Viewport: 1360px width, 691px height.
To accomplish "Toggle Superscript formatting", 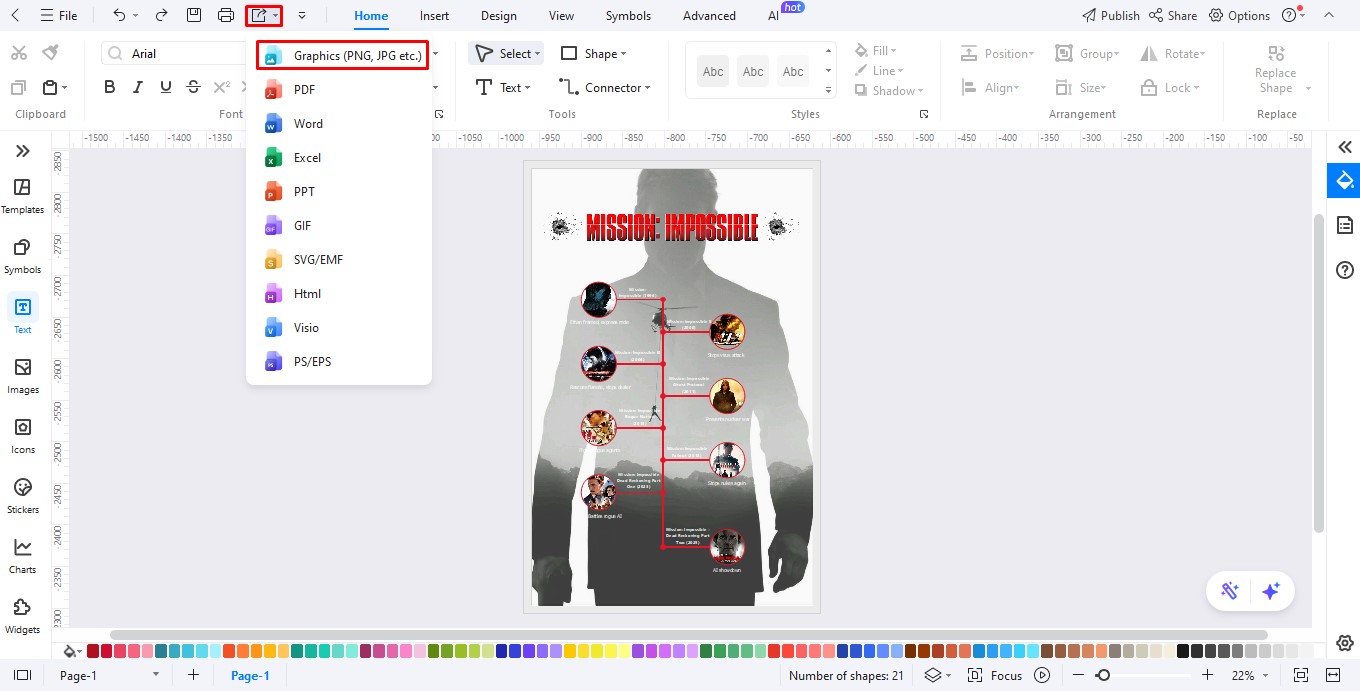I will pyautogui.click(x=223, y=88).
